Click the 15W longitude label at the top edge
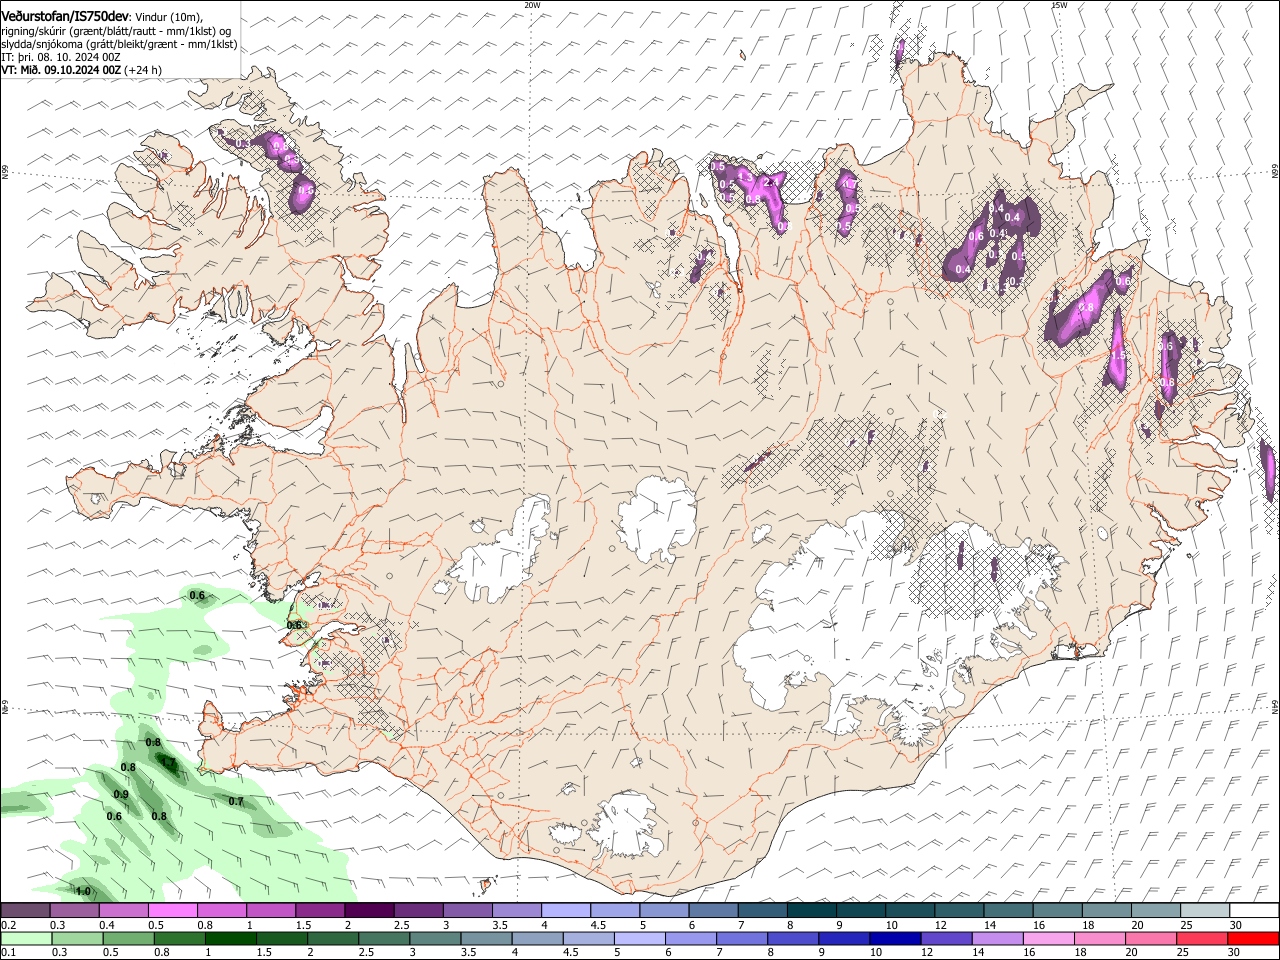Screen dimensions: 1280x960 1059,5
